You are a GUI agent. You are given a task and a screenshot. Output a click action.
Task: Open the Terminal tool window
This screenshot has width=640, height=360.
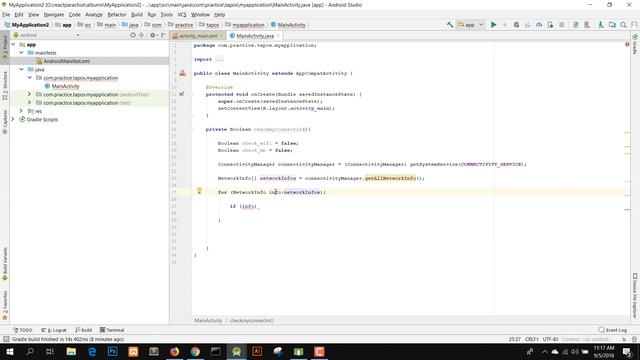[x=112, y=330]
